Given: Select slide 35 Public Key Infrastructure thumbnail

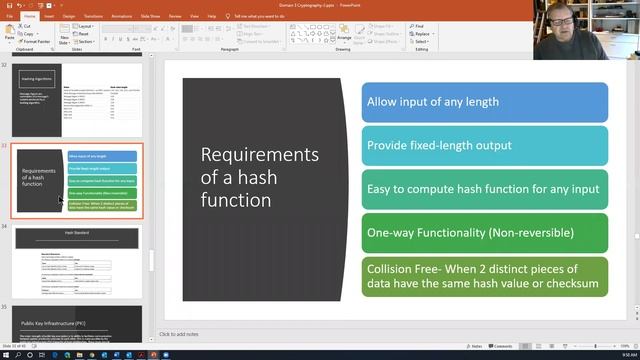Looking at the screenshot, I should tap(77, 324).
